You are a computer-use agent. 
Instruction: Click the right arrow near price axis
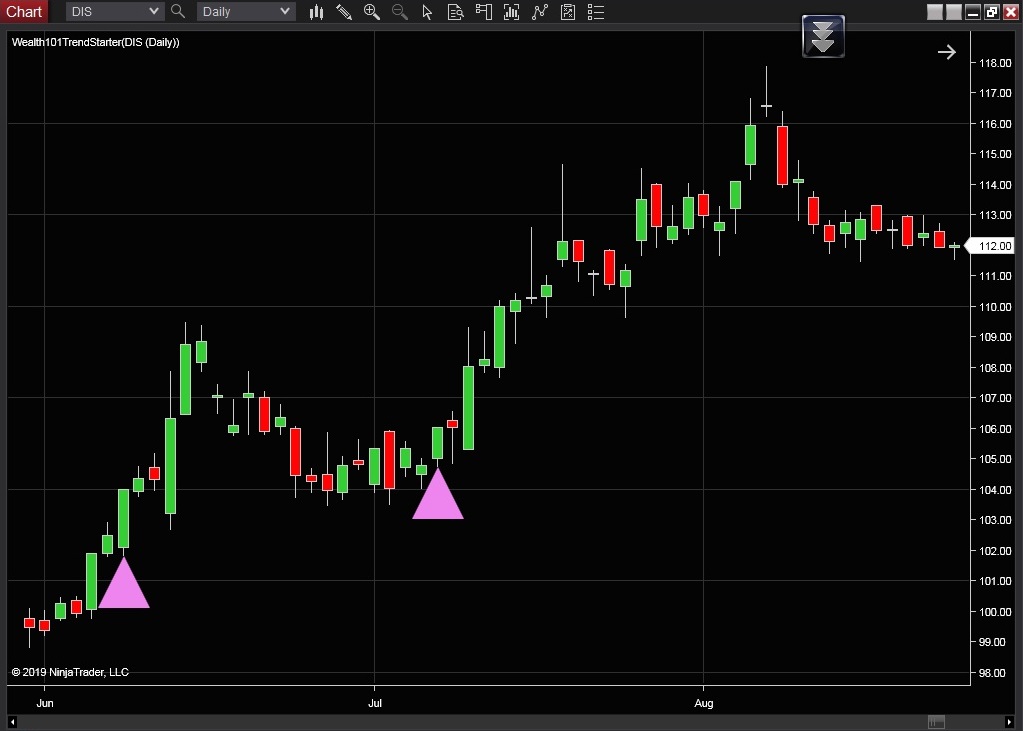(946, 52)
